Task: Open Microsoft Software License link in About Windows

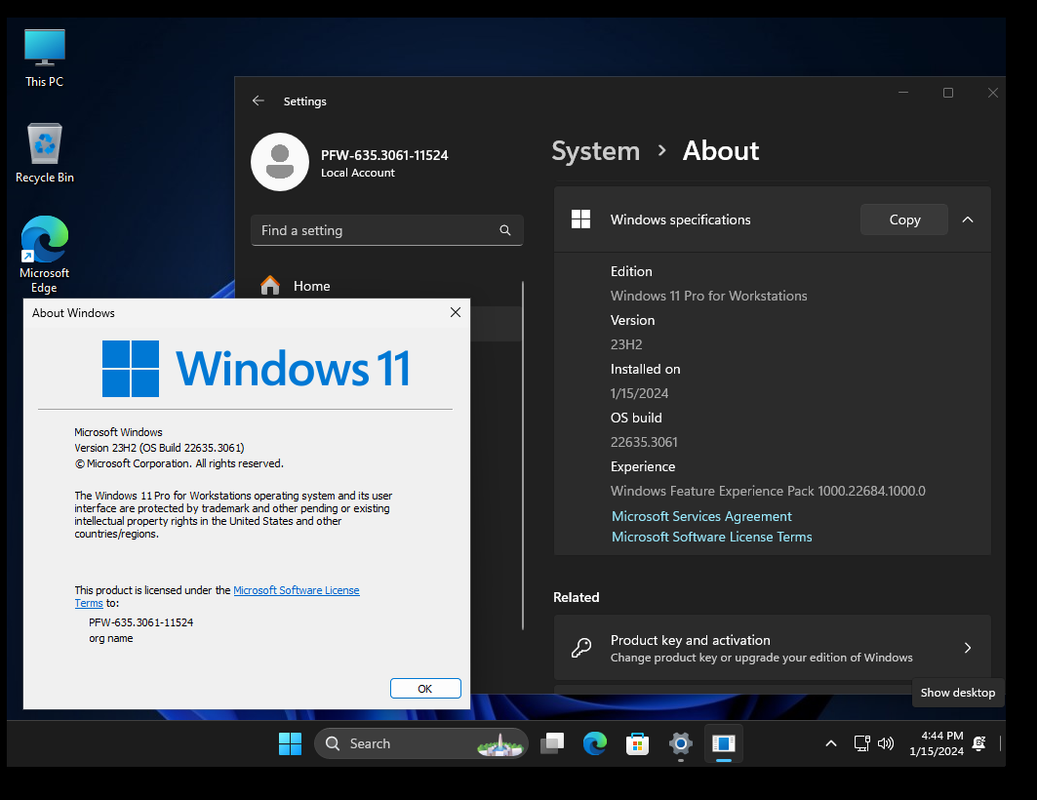Action: [296, 590]
